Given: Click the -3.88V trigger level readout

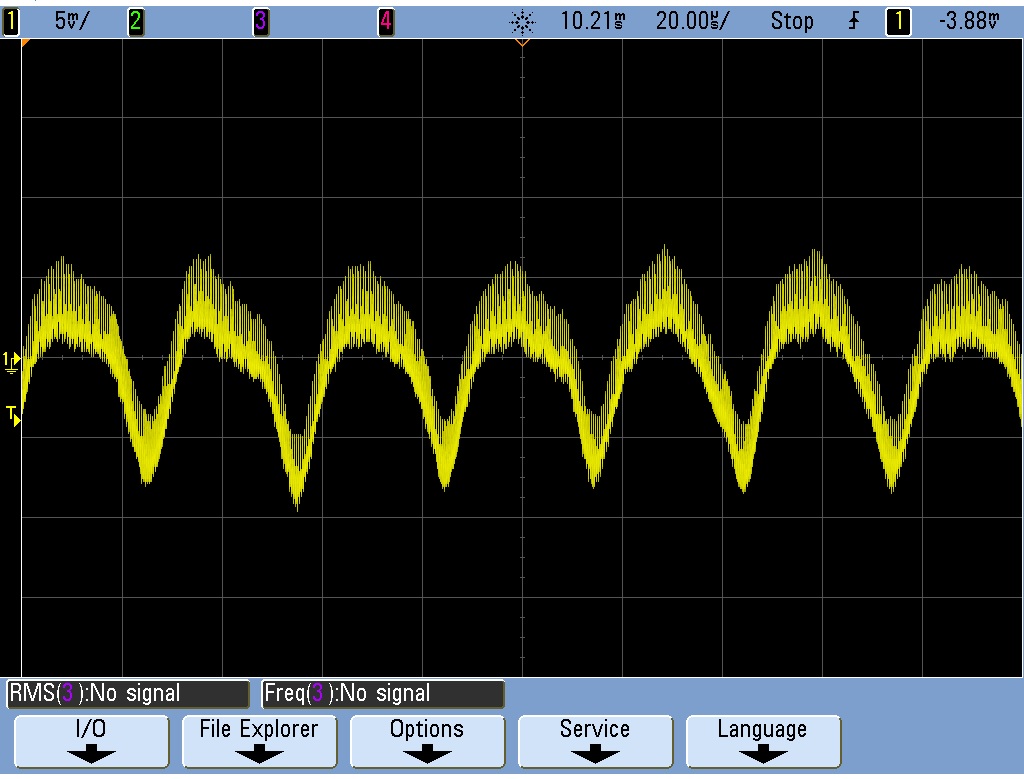Looking at the screenshot, I should (969, 22).
